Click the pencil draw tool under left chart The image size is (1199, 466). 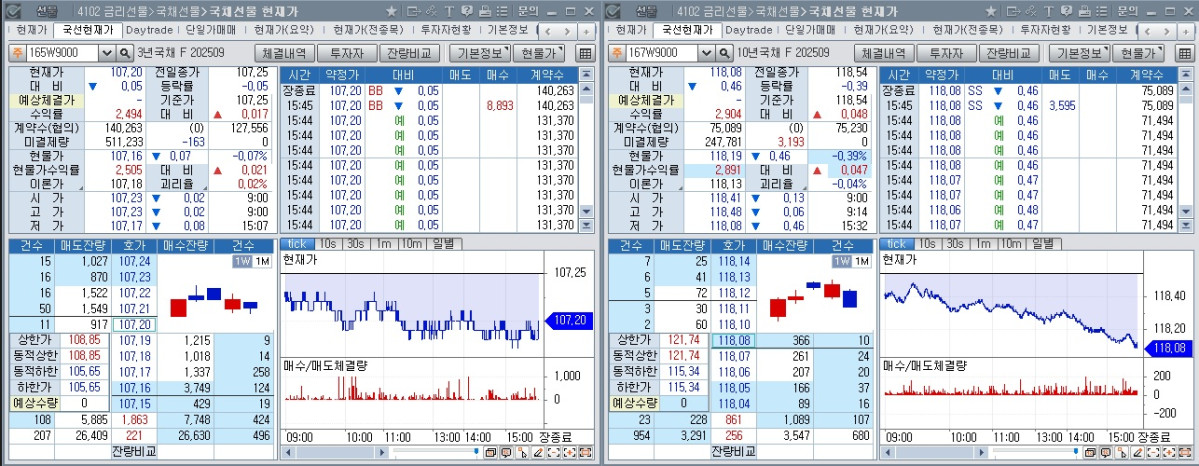click(x=538, y=453)
